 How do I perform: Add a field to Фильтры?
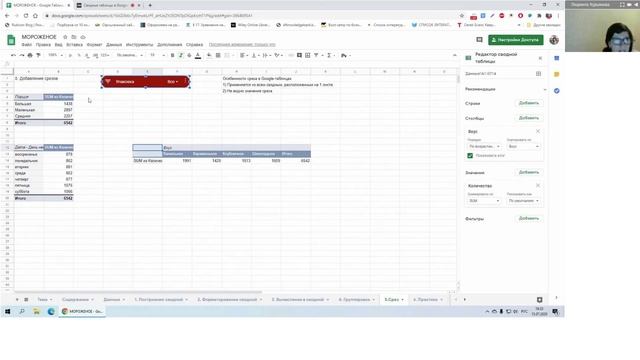529,218
